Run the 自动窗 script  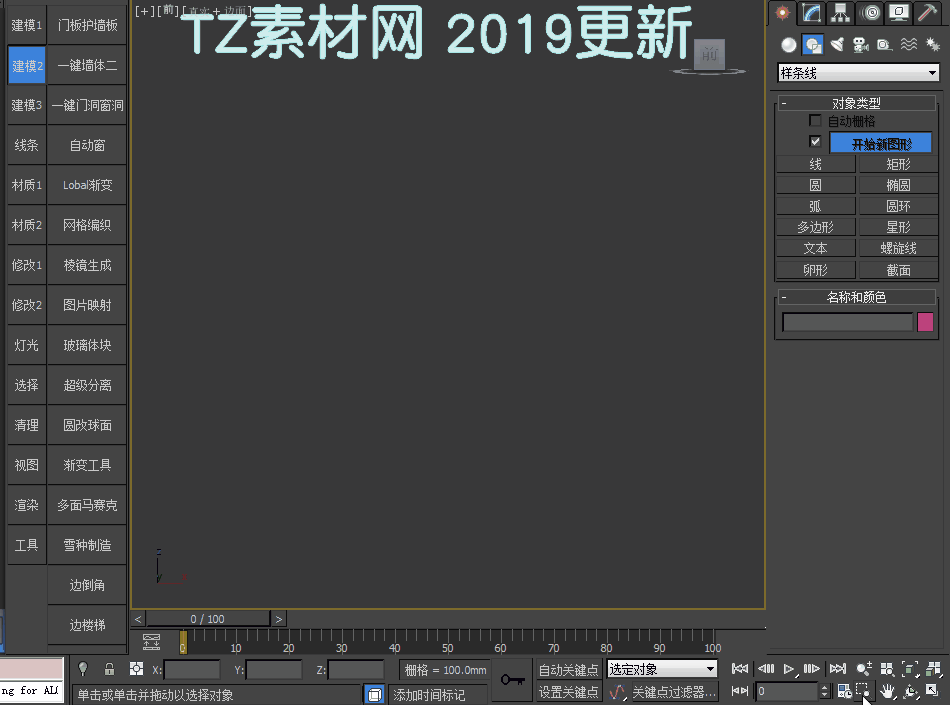click(87, 145)
